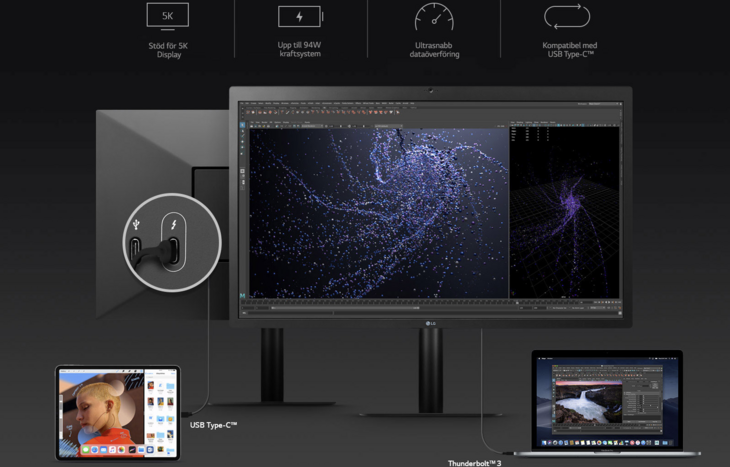730x467 pixels.
Task: Click the USB Type-C compatibility loop icon
Action: 566,16
